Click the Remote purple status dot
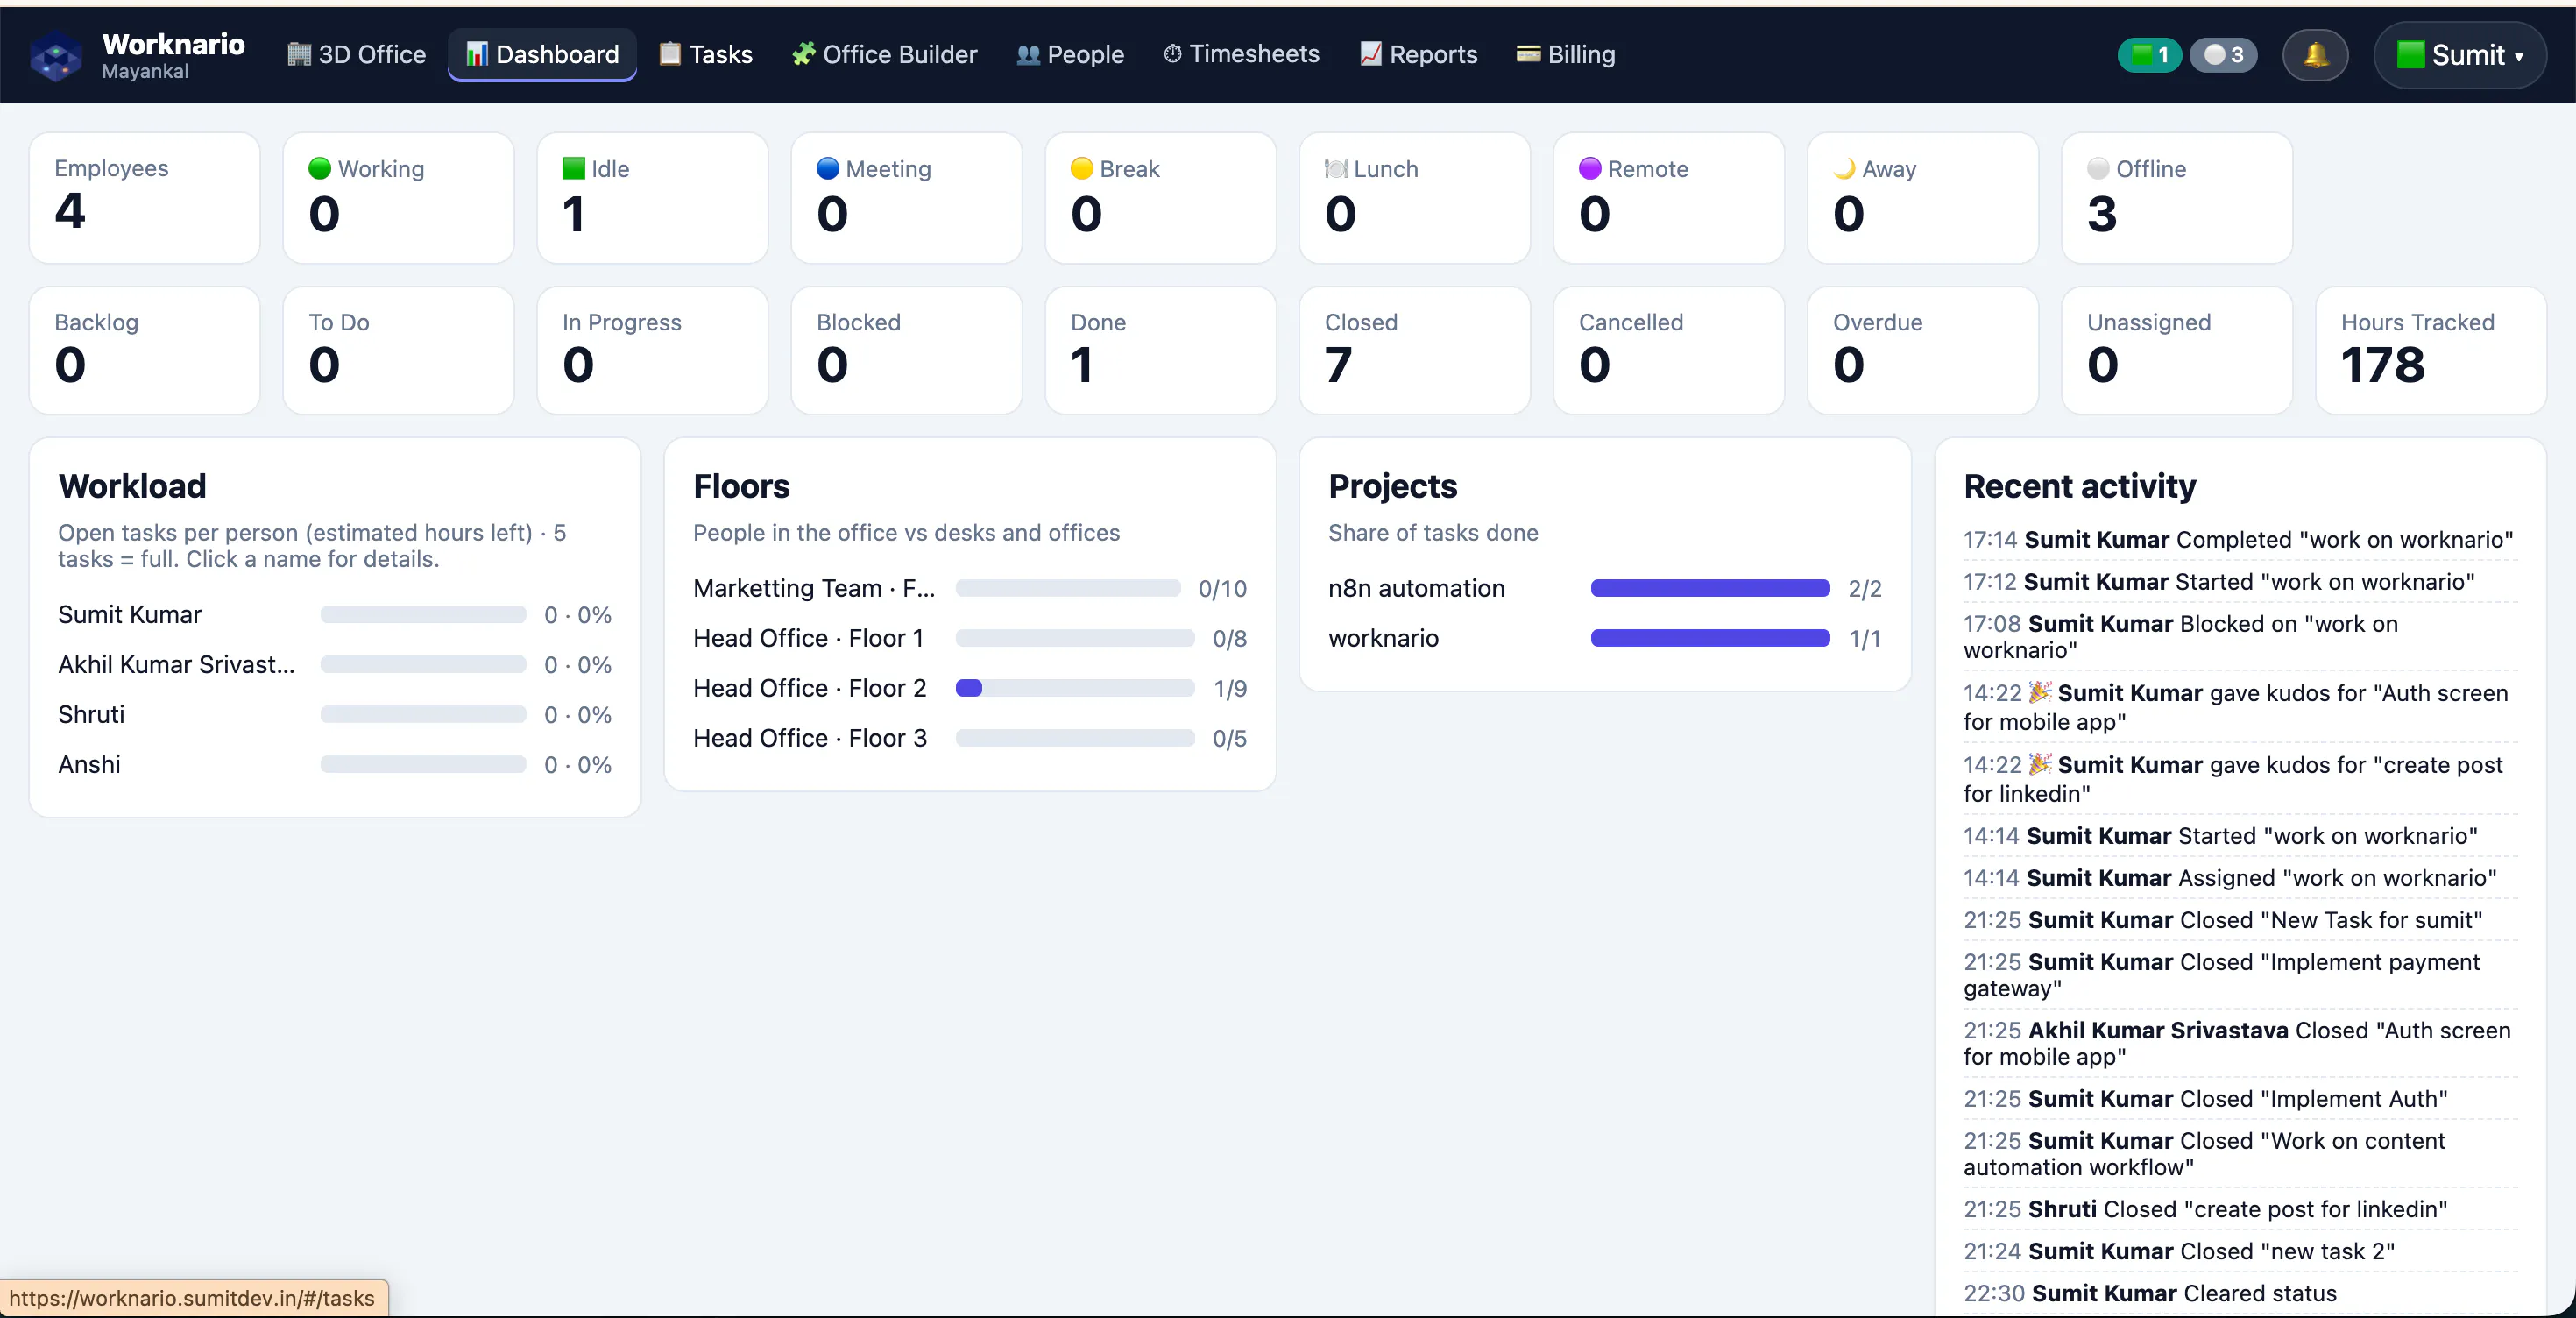The image size is (2576, 1318). [x=1590, y=168]
